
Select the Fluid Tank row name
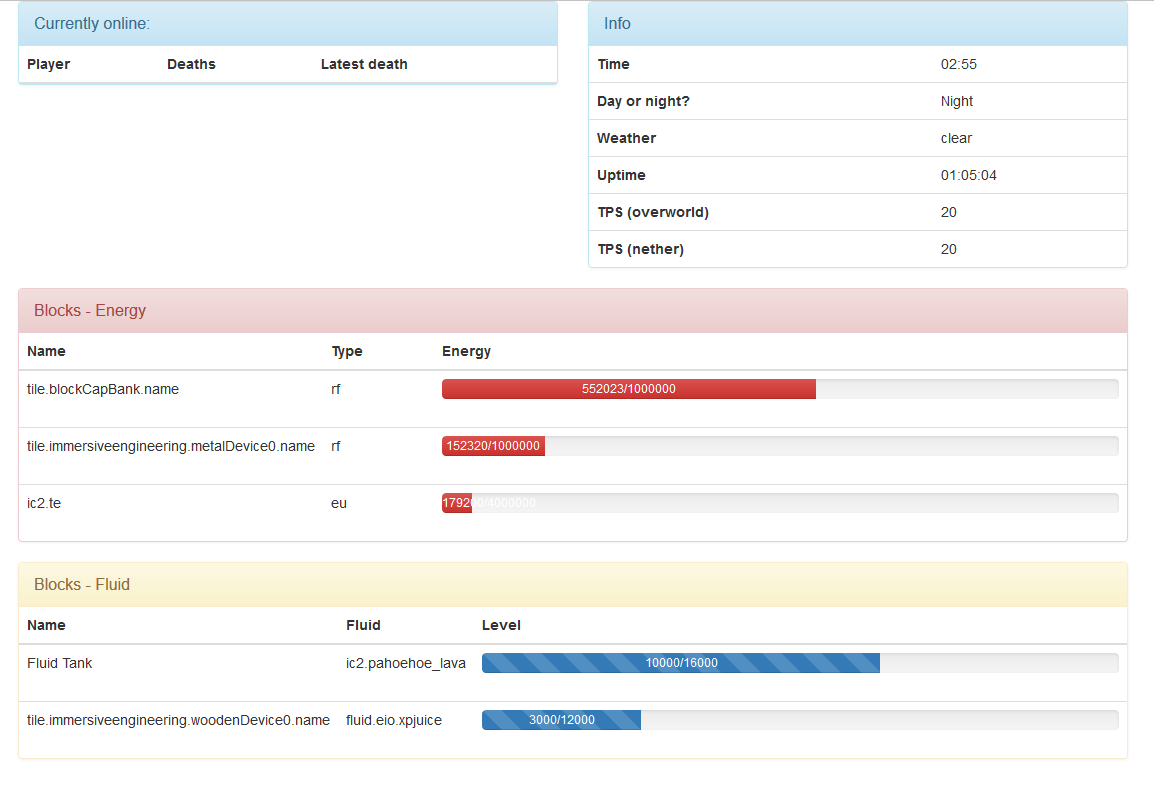click(x=60, y=663)
